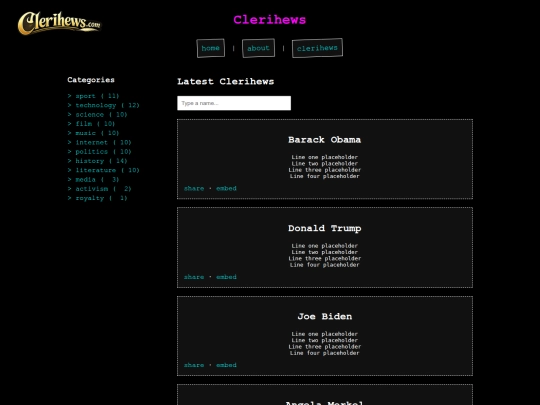
Task: Share the Joe Biden clerihew
Action: tap(194, 365)
